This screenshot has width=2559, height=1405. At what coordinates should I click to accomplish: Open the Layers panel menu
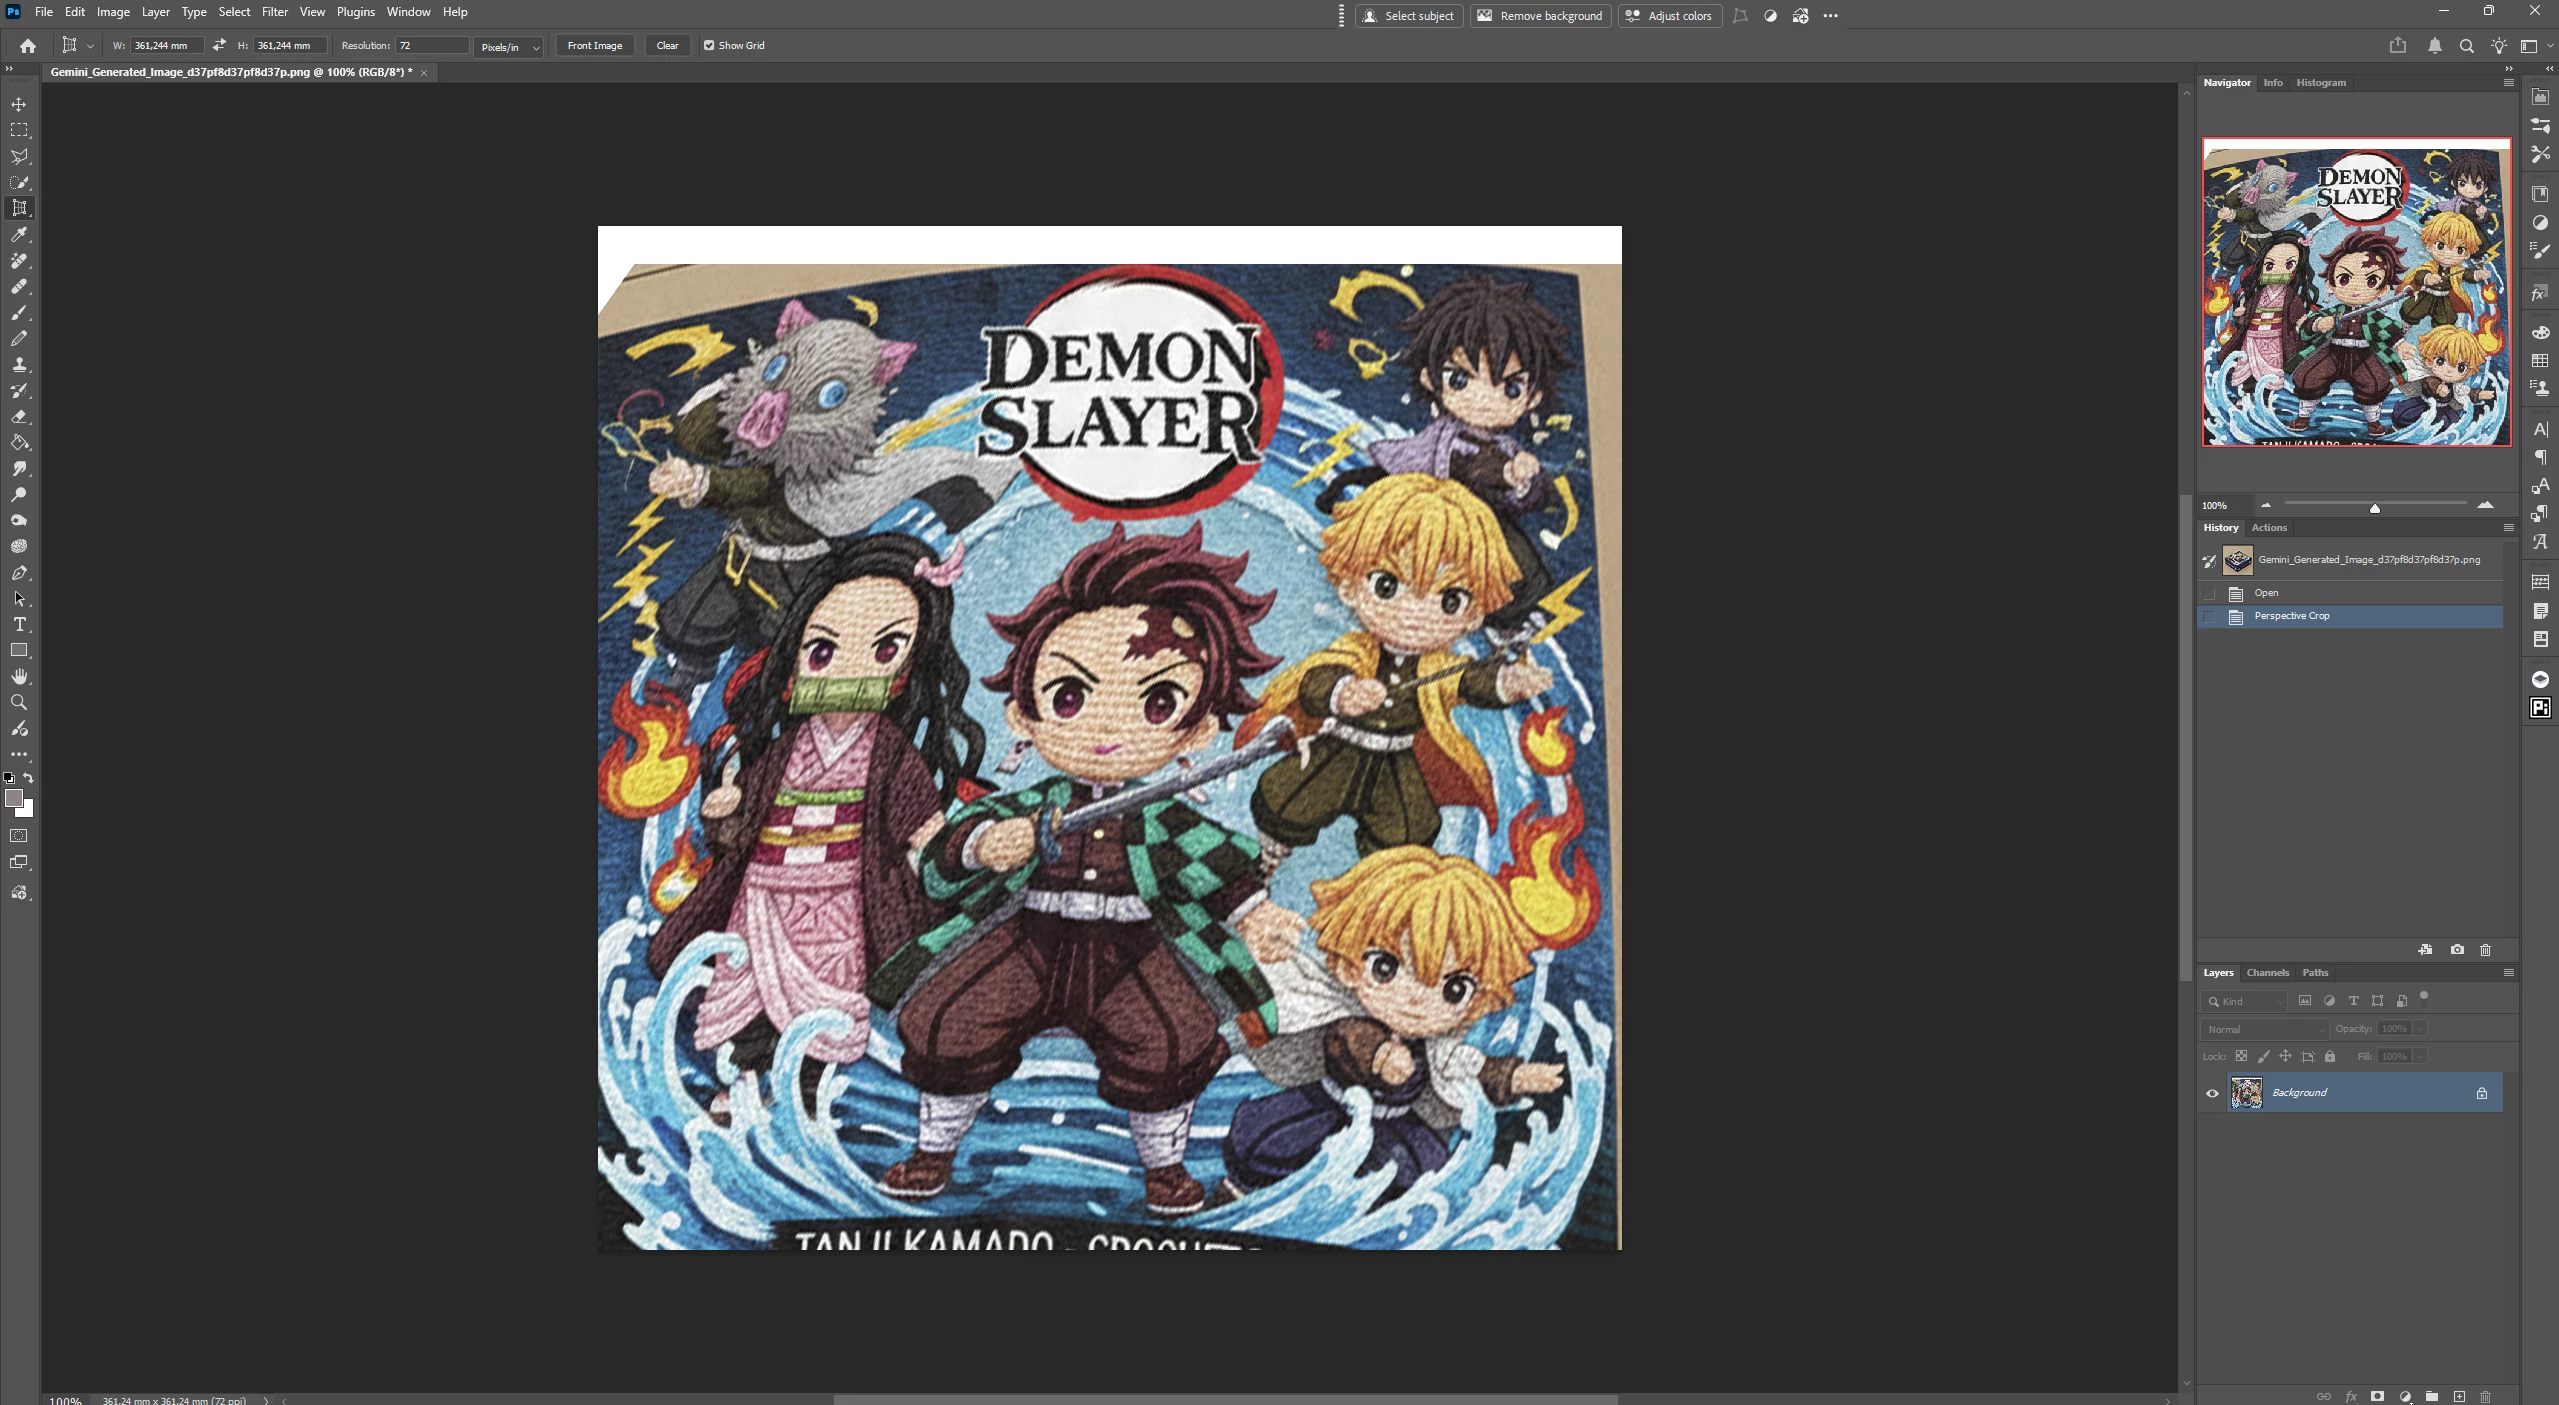pos(2509,973)
